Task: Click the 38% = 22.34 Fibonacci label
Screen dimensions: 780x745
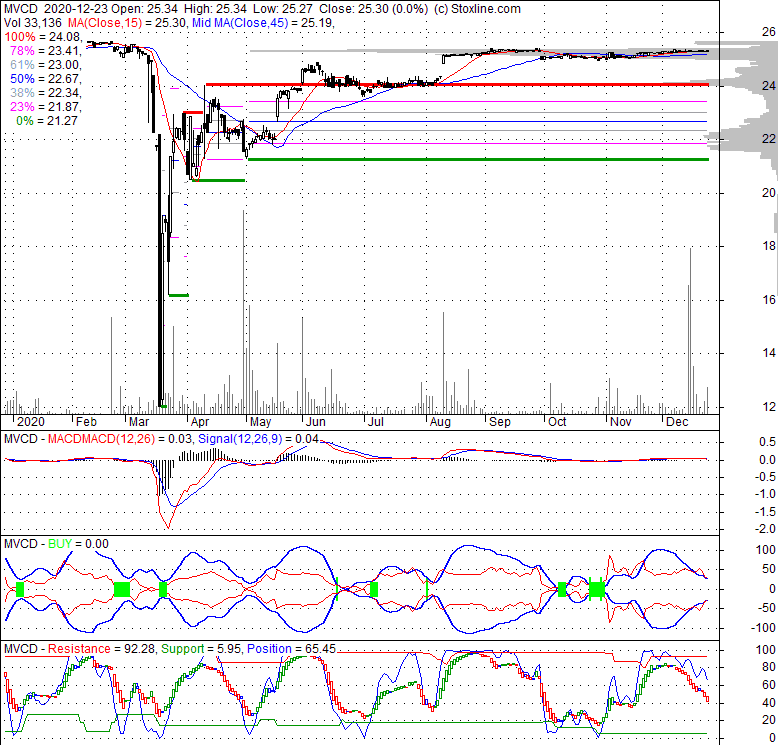Action: (x=46, y=93)
